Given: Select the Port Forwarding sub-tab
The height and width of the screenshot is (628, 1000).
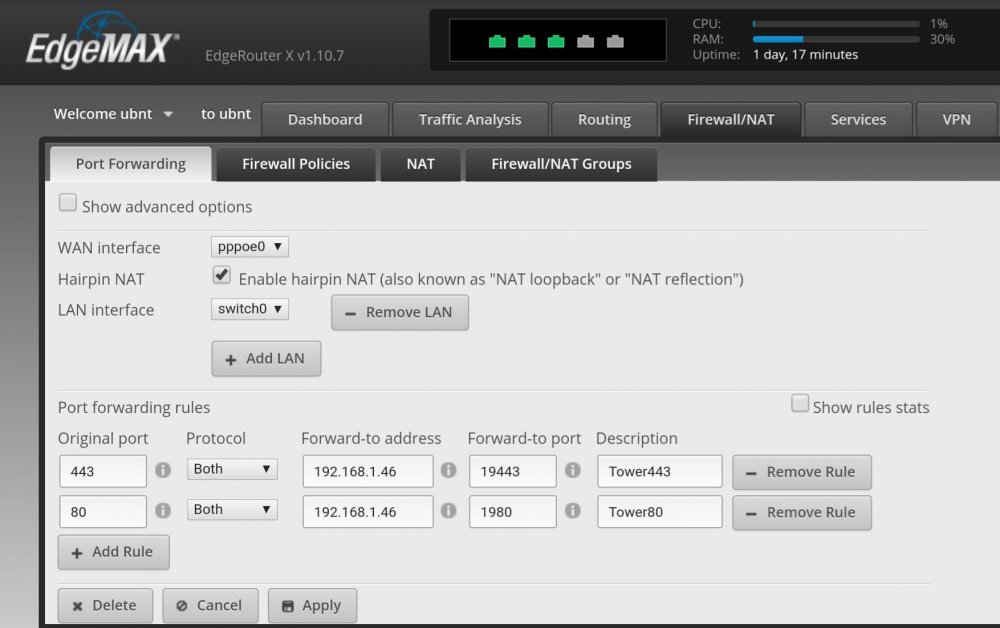Looking at the screenshot, I should pos(131,164).
